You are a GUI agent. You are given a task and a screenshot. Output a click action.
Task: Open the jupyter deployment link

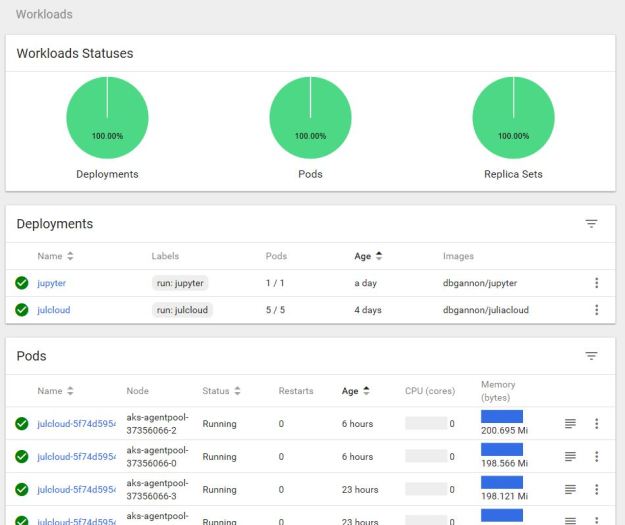[52, 283]
